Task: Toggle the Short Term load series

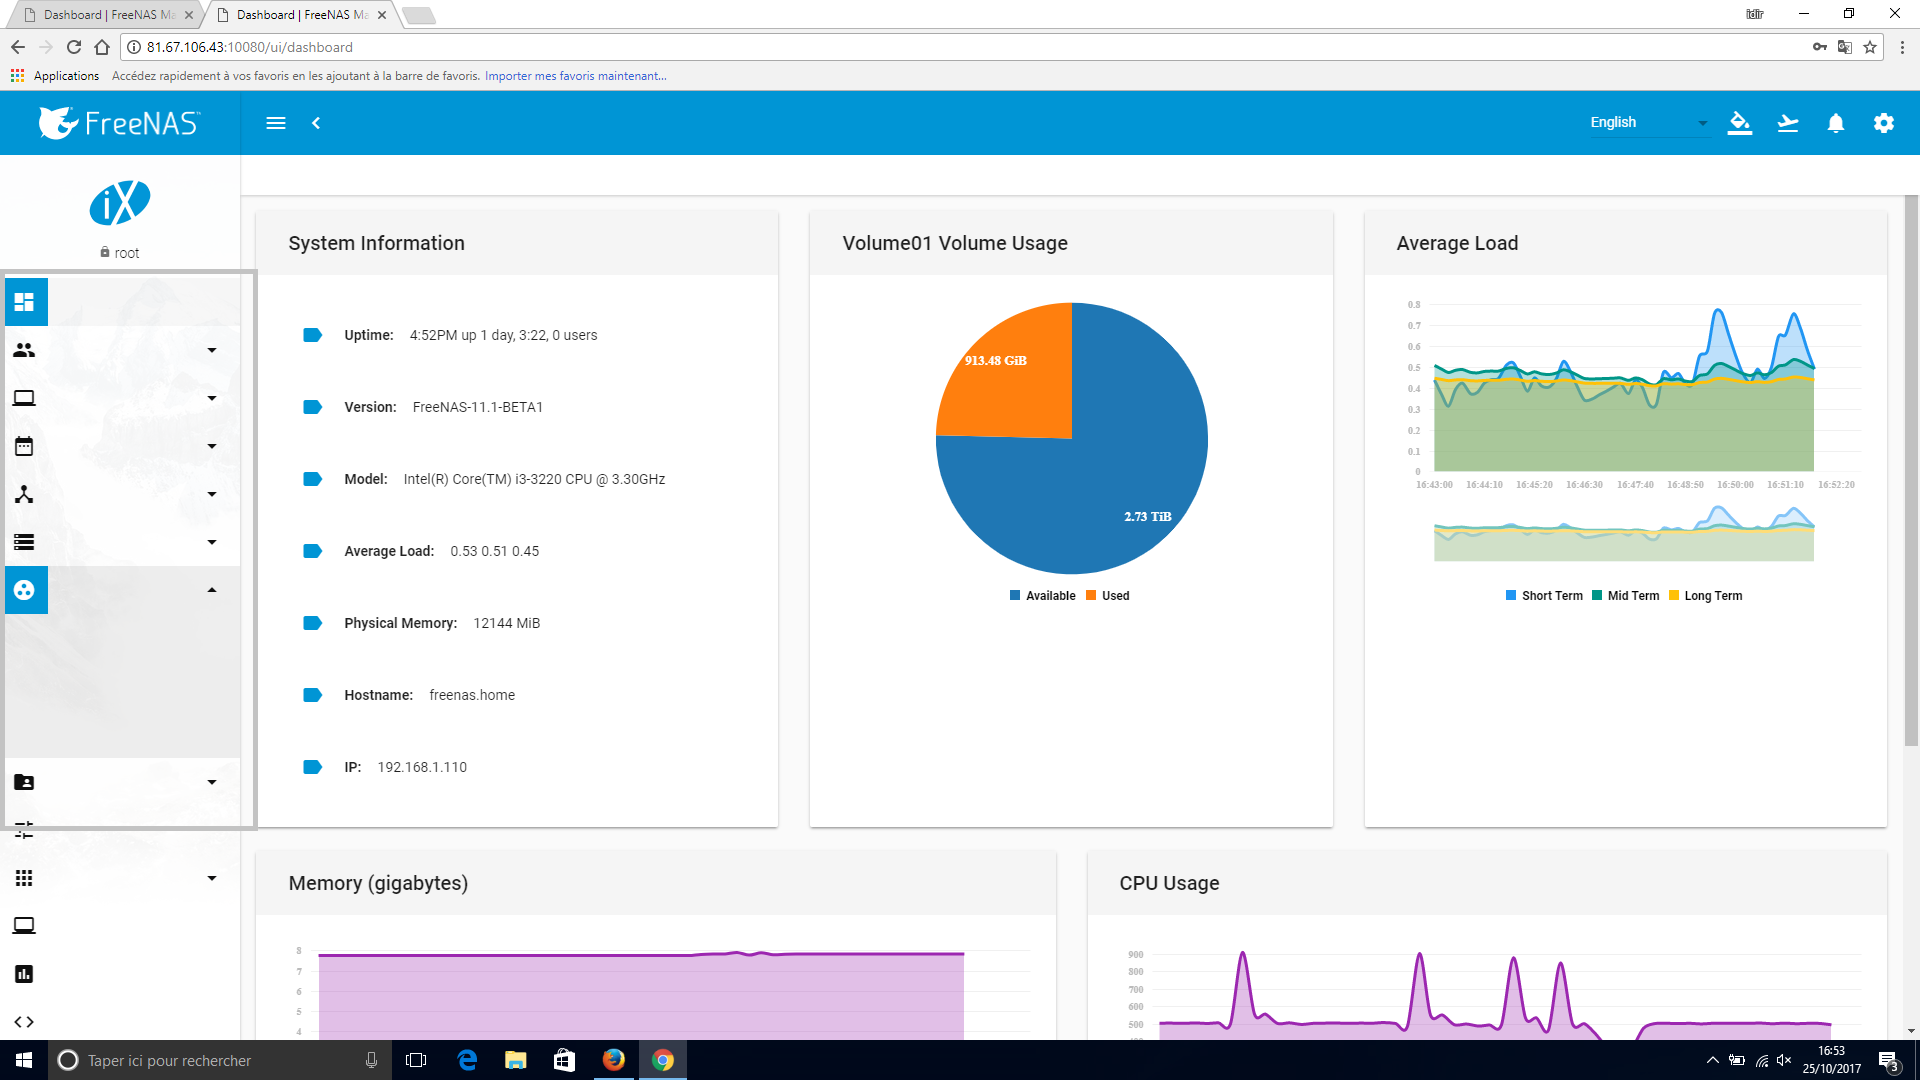Action: click(x=1544, y=596)
